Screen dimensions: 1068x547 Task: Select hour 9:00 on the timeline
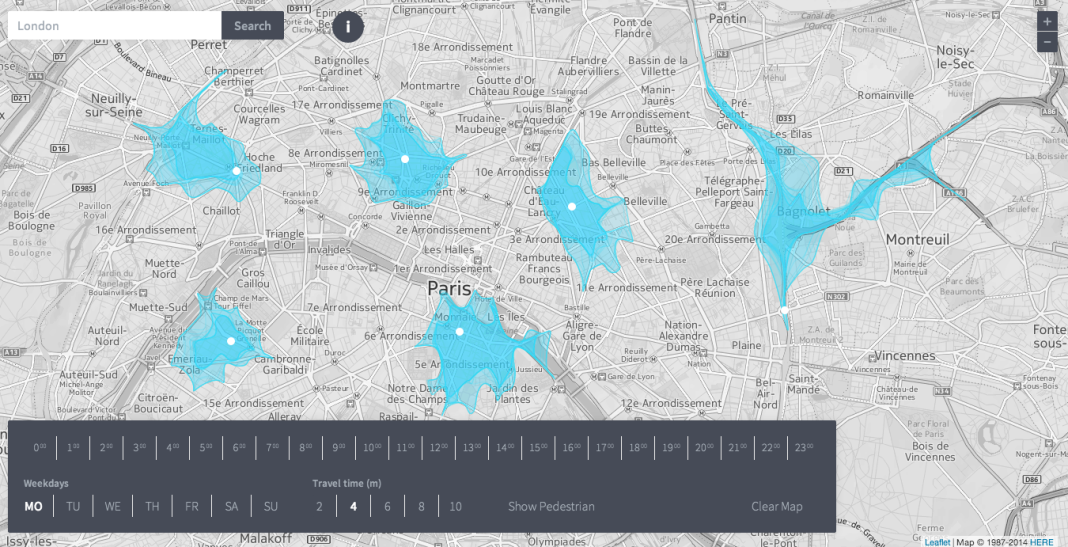[x=339, y=448]
